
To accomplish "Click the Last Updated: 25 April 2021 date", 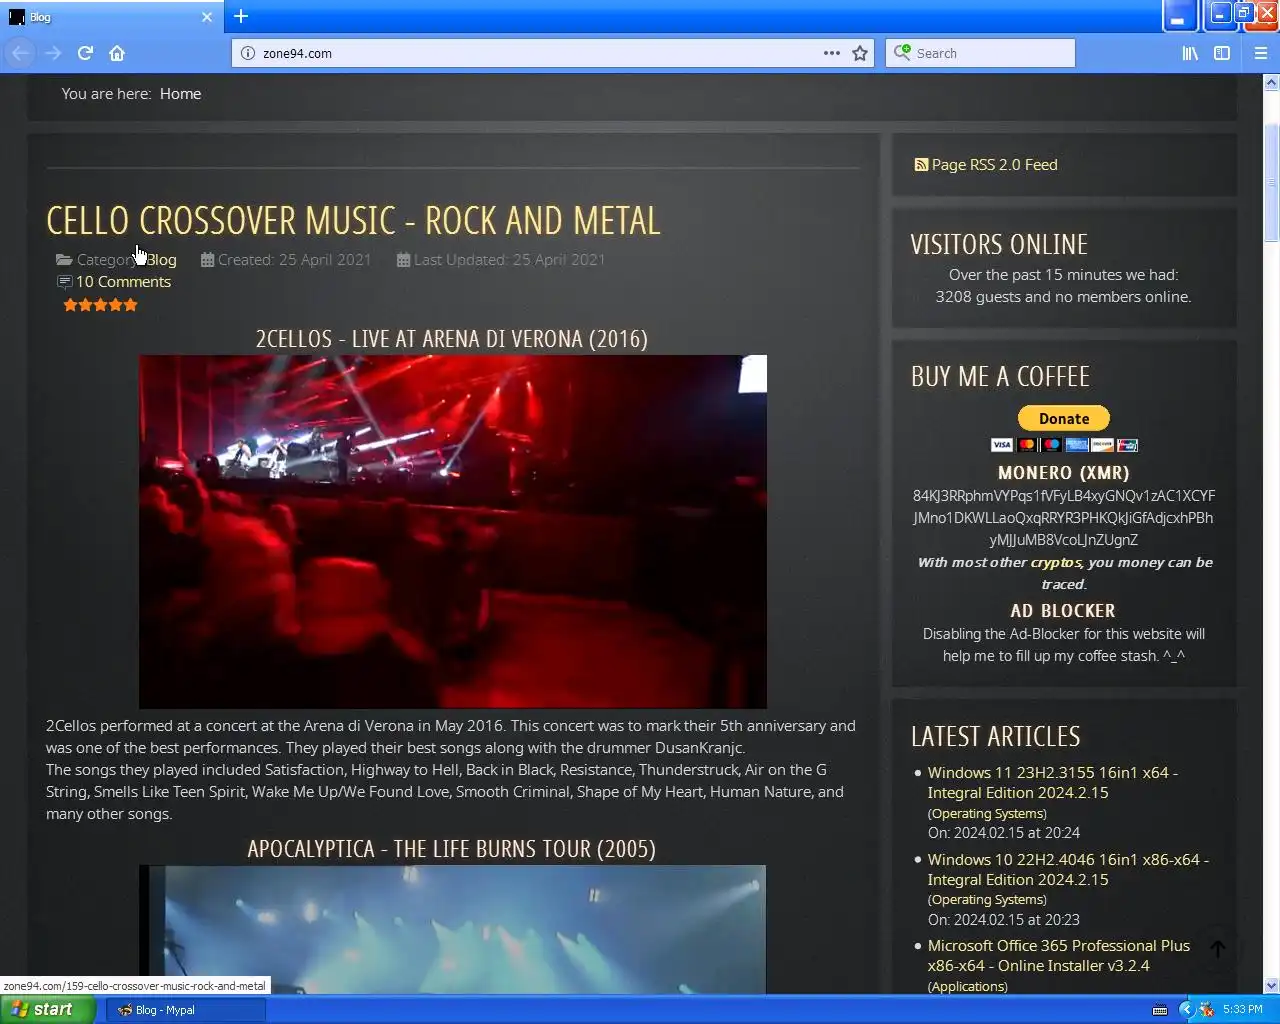I will [509, 260].
